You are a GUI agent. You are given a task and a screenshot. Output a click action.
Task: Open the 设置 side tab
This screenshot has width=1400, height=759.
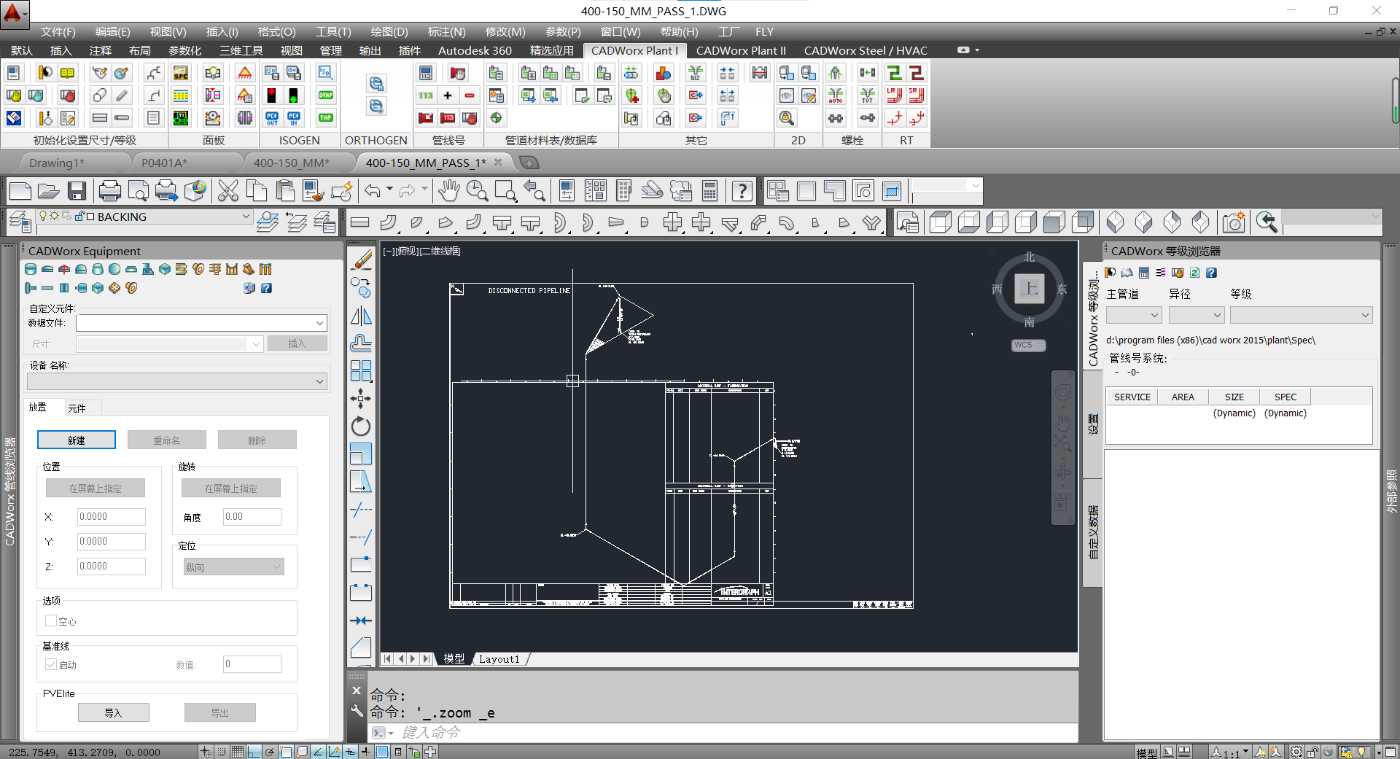pos(1092,424)
